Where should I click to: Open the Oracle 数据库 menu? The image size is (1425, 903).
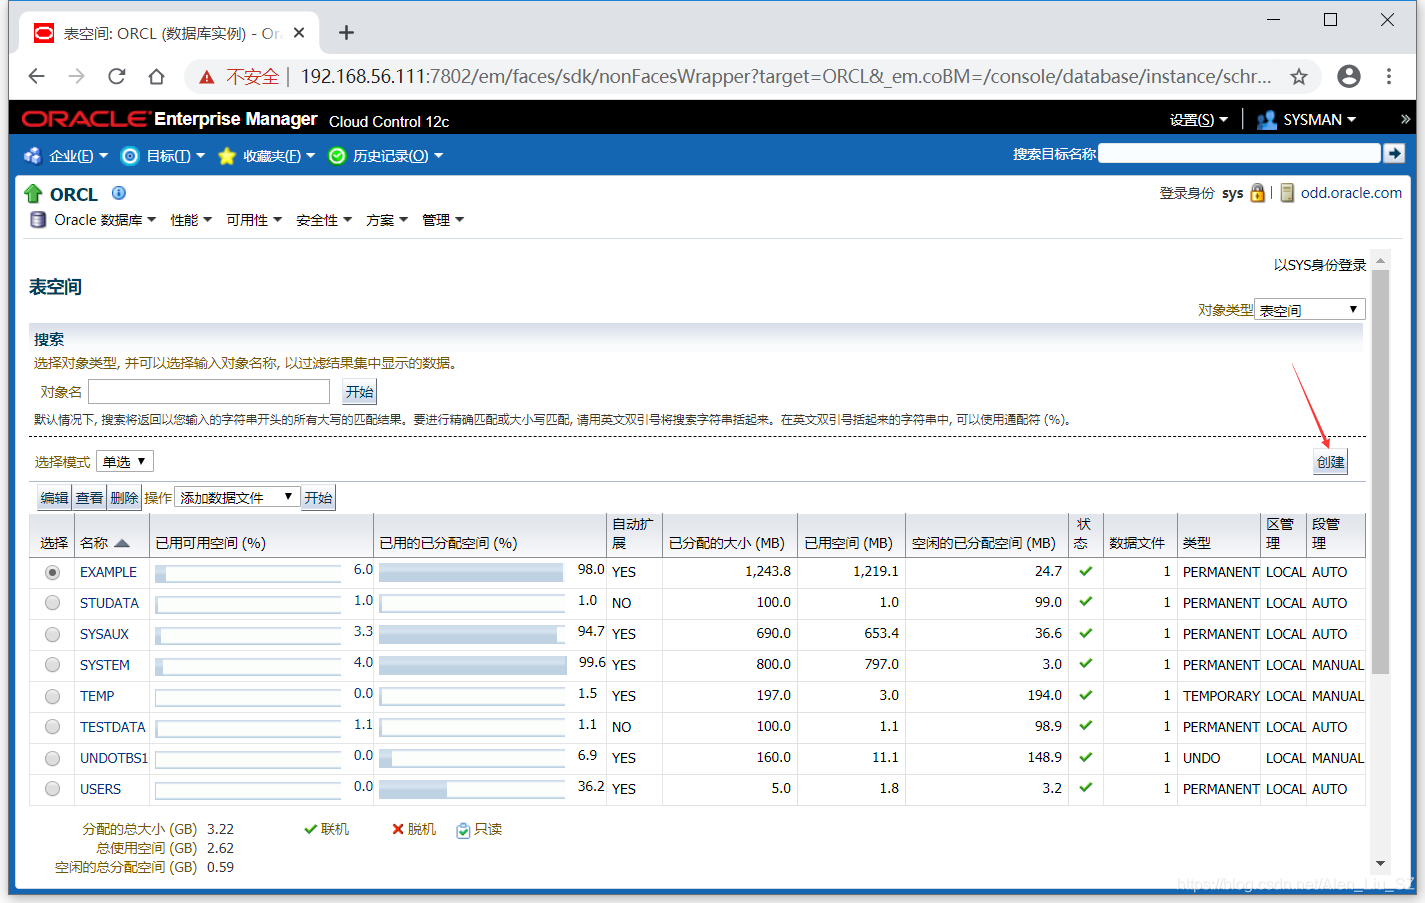[105, 220]
